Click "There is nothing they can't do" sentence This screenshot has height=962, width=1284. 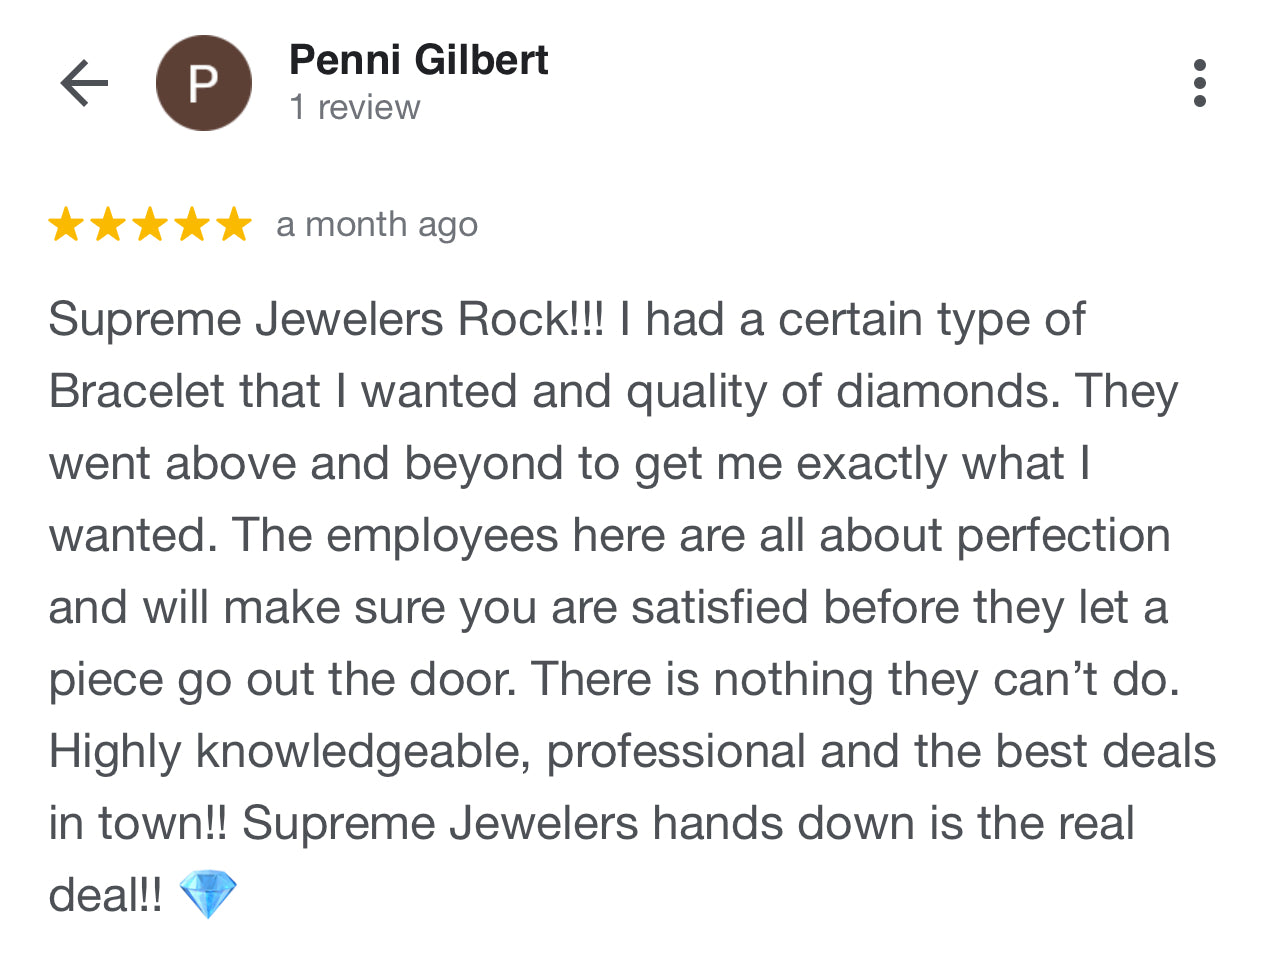click(855, 680)
